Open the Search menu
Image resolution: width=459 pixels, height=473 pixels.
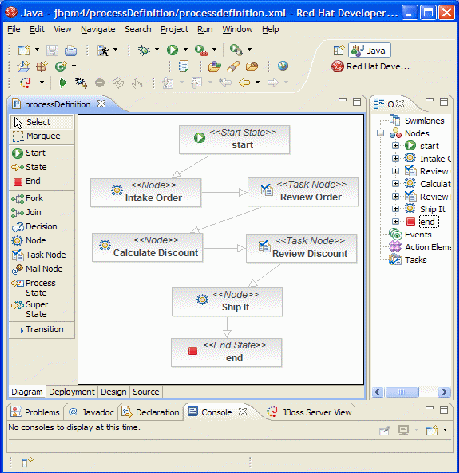[138, 29]
